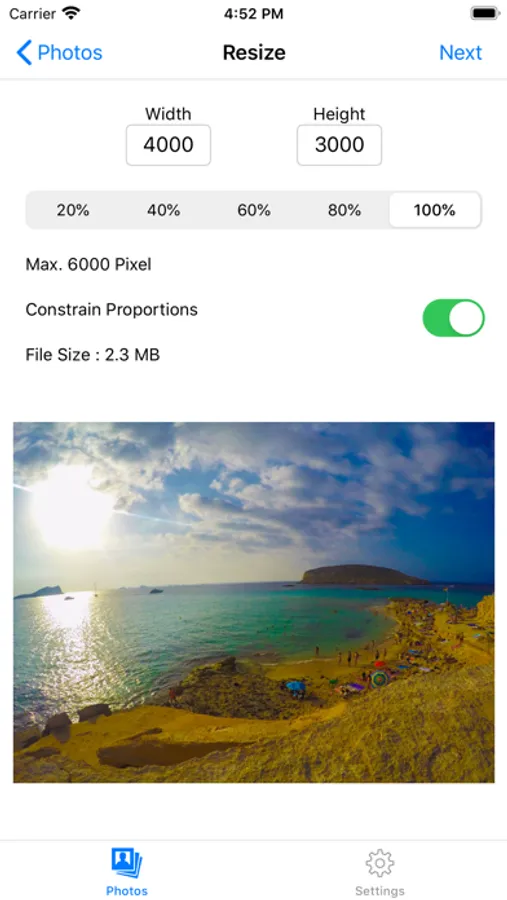
Task: Tap the back chevron to Photos
Action: tap(24, 52)
